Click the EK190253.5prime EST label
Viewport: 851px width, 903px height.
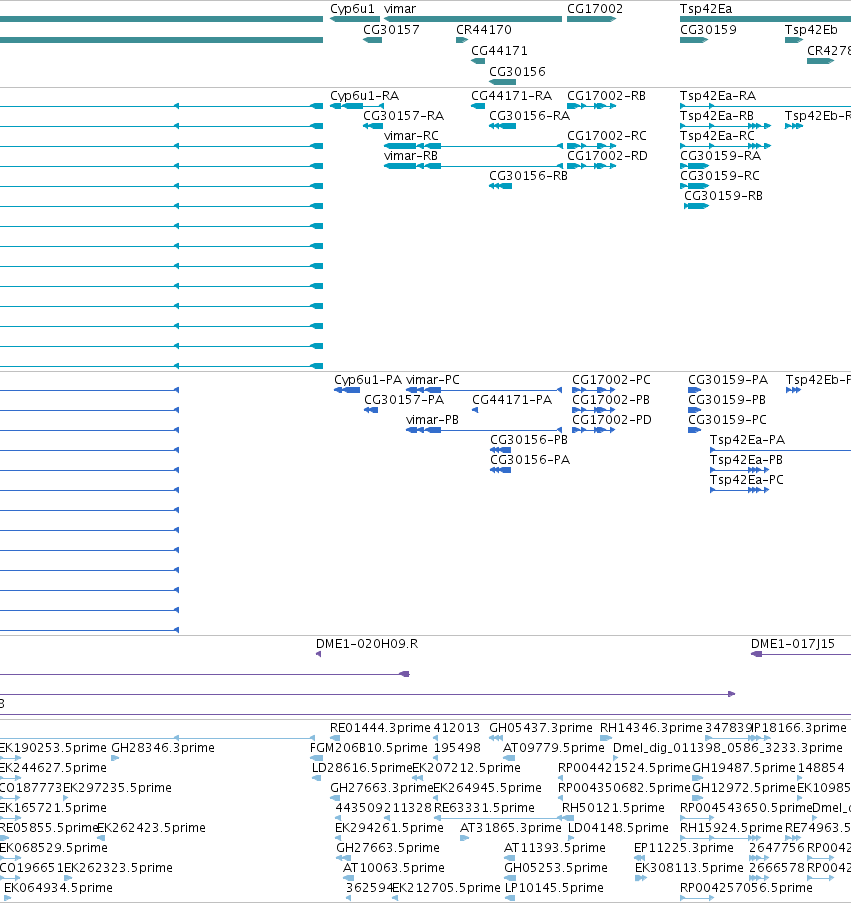tap(53, 748)
